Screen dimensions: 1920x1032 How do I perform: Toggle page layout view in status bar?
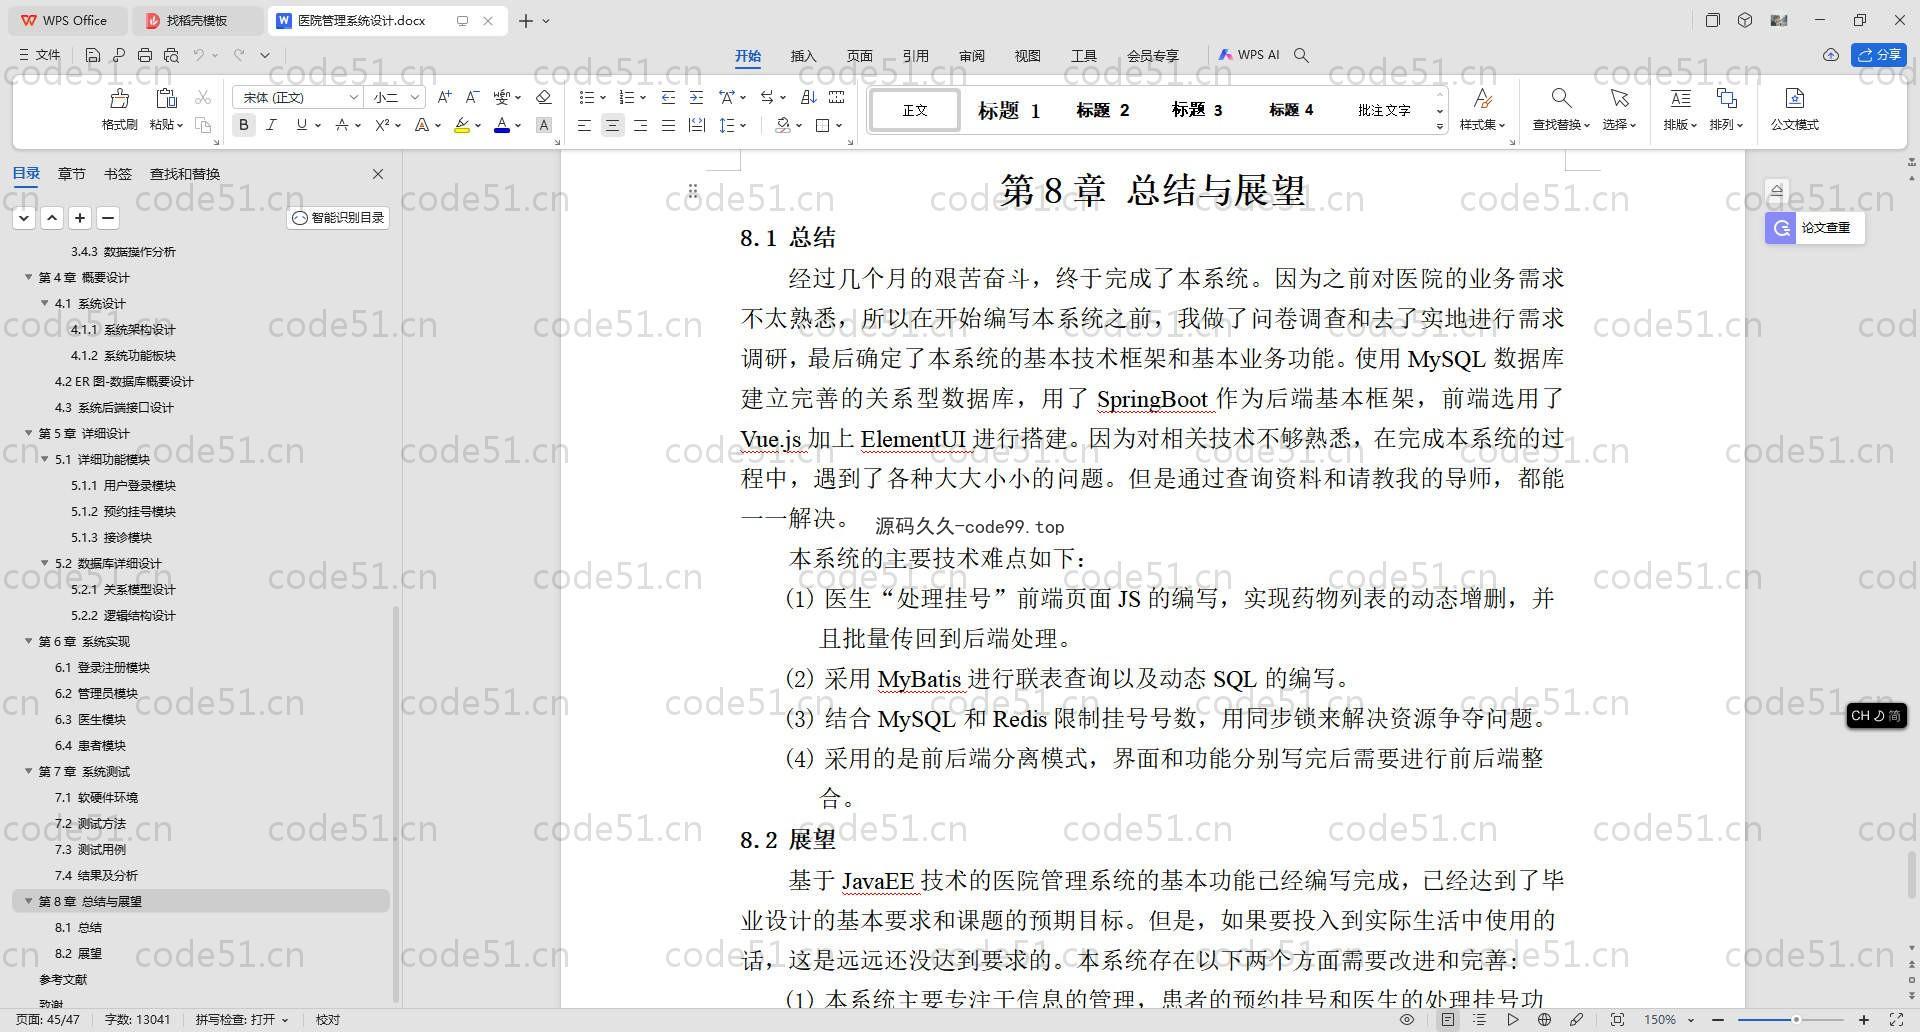pos(1448,1020)
